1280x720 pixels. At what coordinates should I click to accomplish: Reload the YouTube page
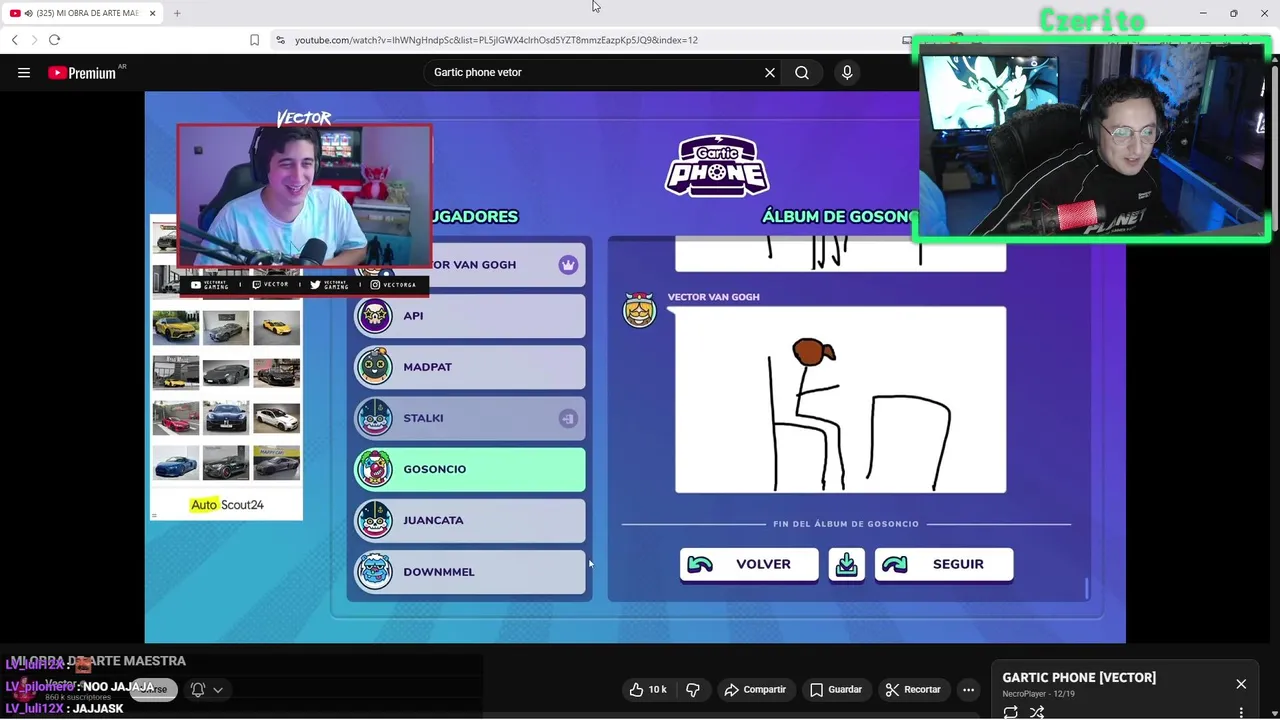54,40
